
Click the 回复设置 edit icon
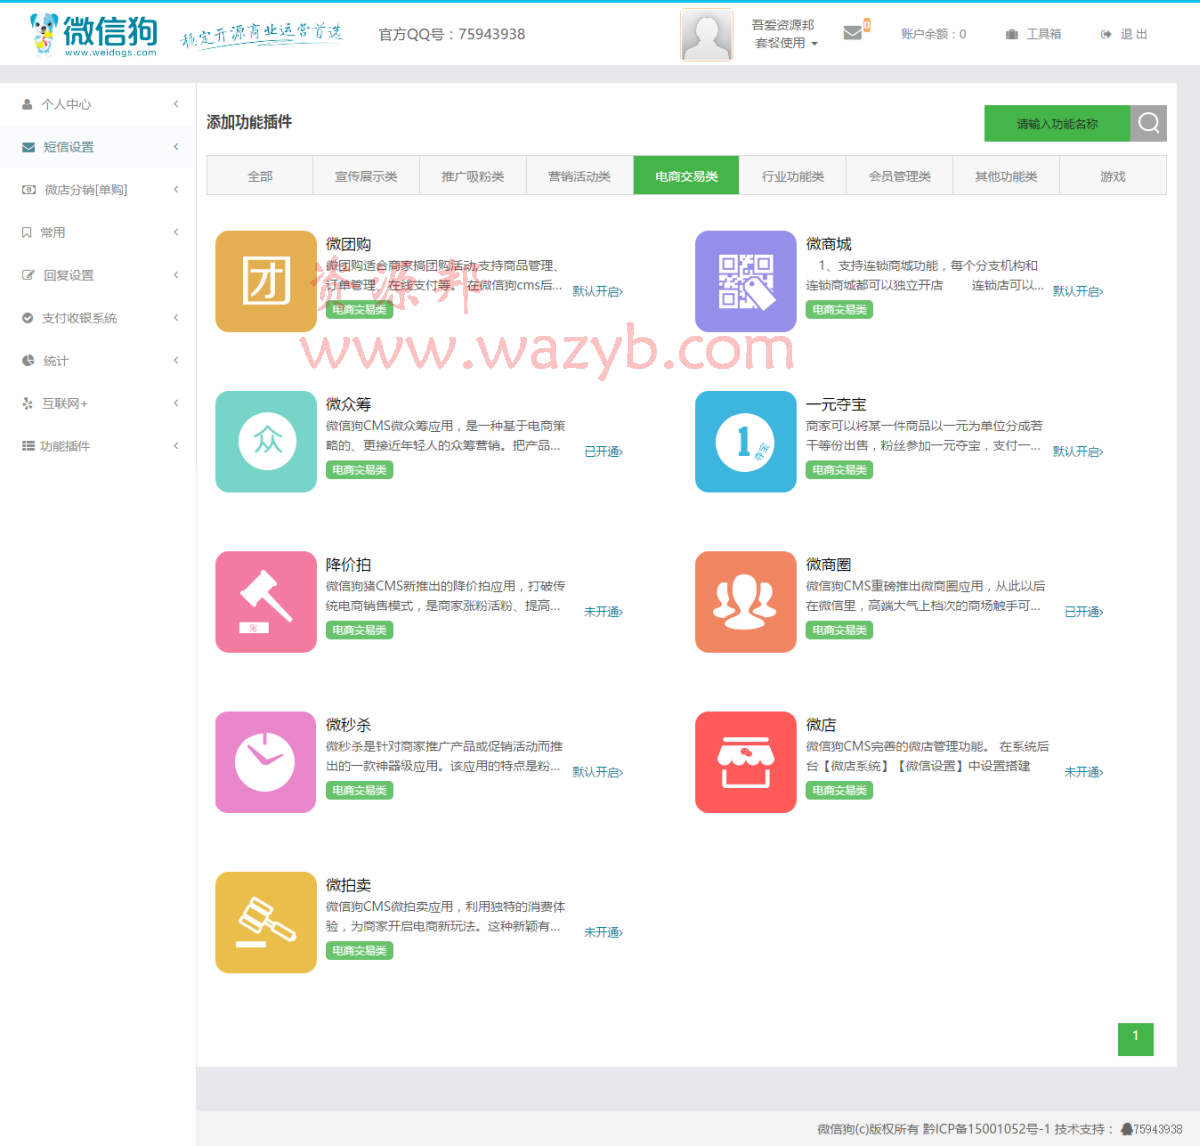[28, 275]
